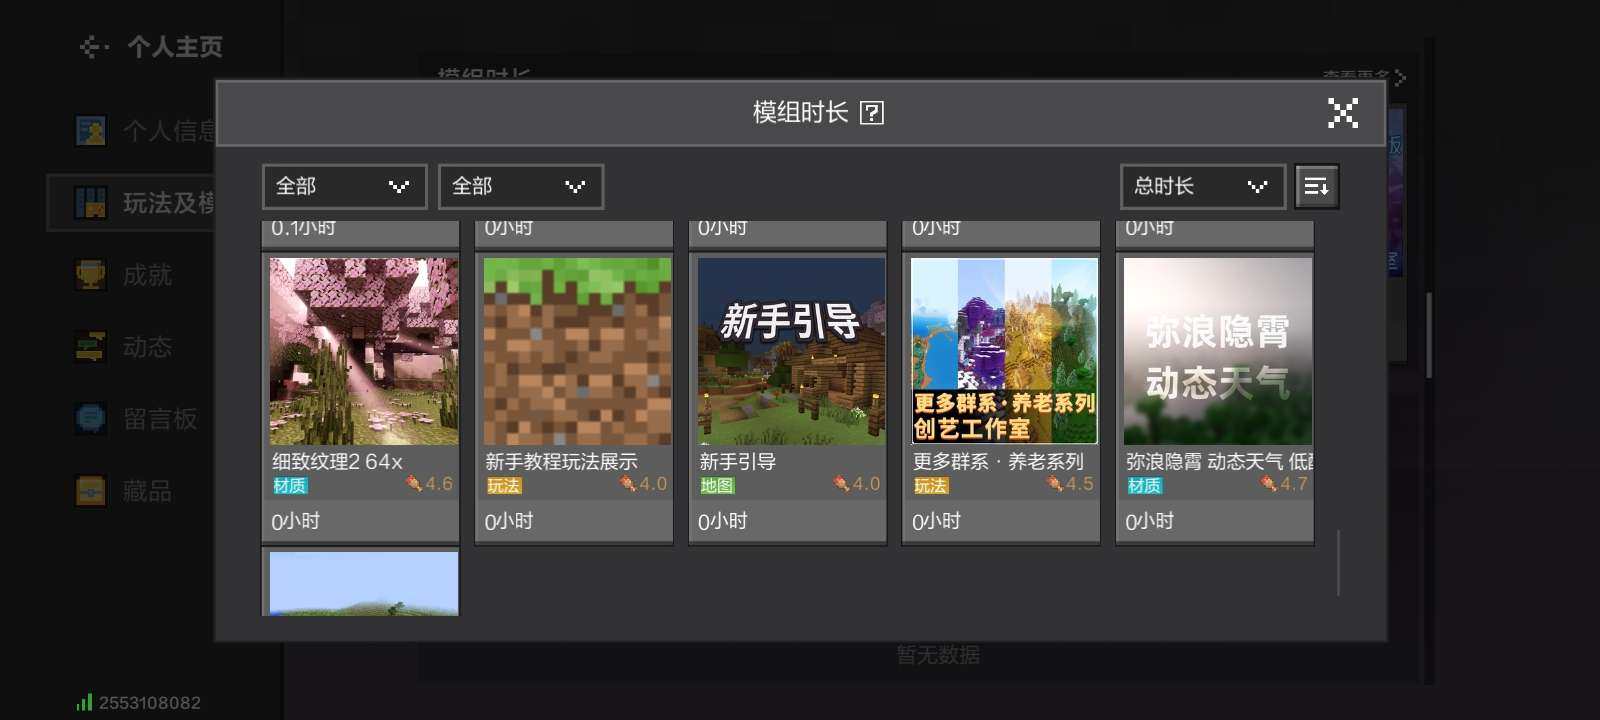Image resolution: width=1600 pixels, height=720 pixels.
Task: Open the 弥浪隐霄 动态天气 thumbnail
Action: 1218,351
